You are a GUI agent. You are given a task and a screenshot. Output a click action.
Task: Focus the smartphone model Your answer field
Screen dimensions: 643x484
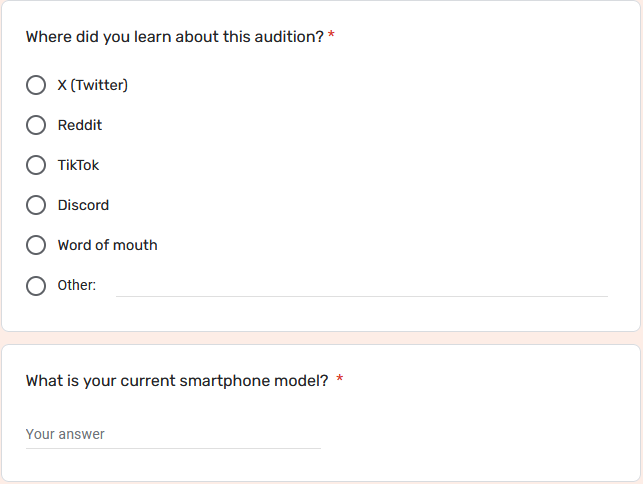coord(173,434)
